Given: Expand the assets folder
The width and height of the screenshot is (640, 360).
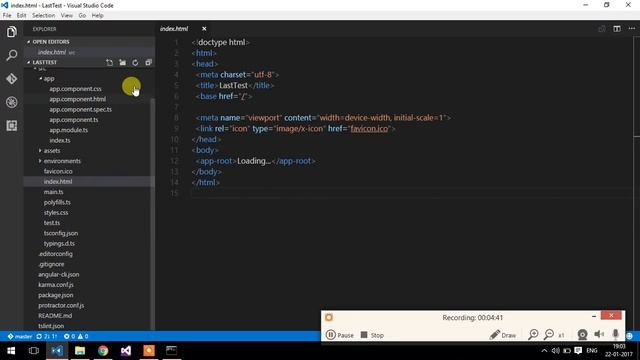Looking at the screenshot, I should pos(51,151).
